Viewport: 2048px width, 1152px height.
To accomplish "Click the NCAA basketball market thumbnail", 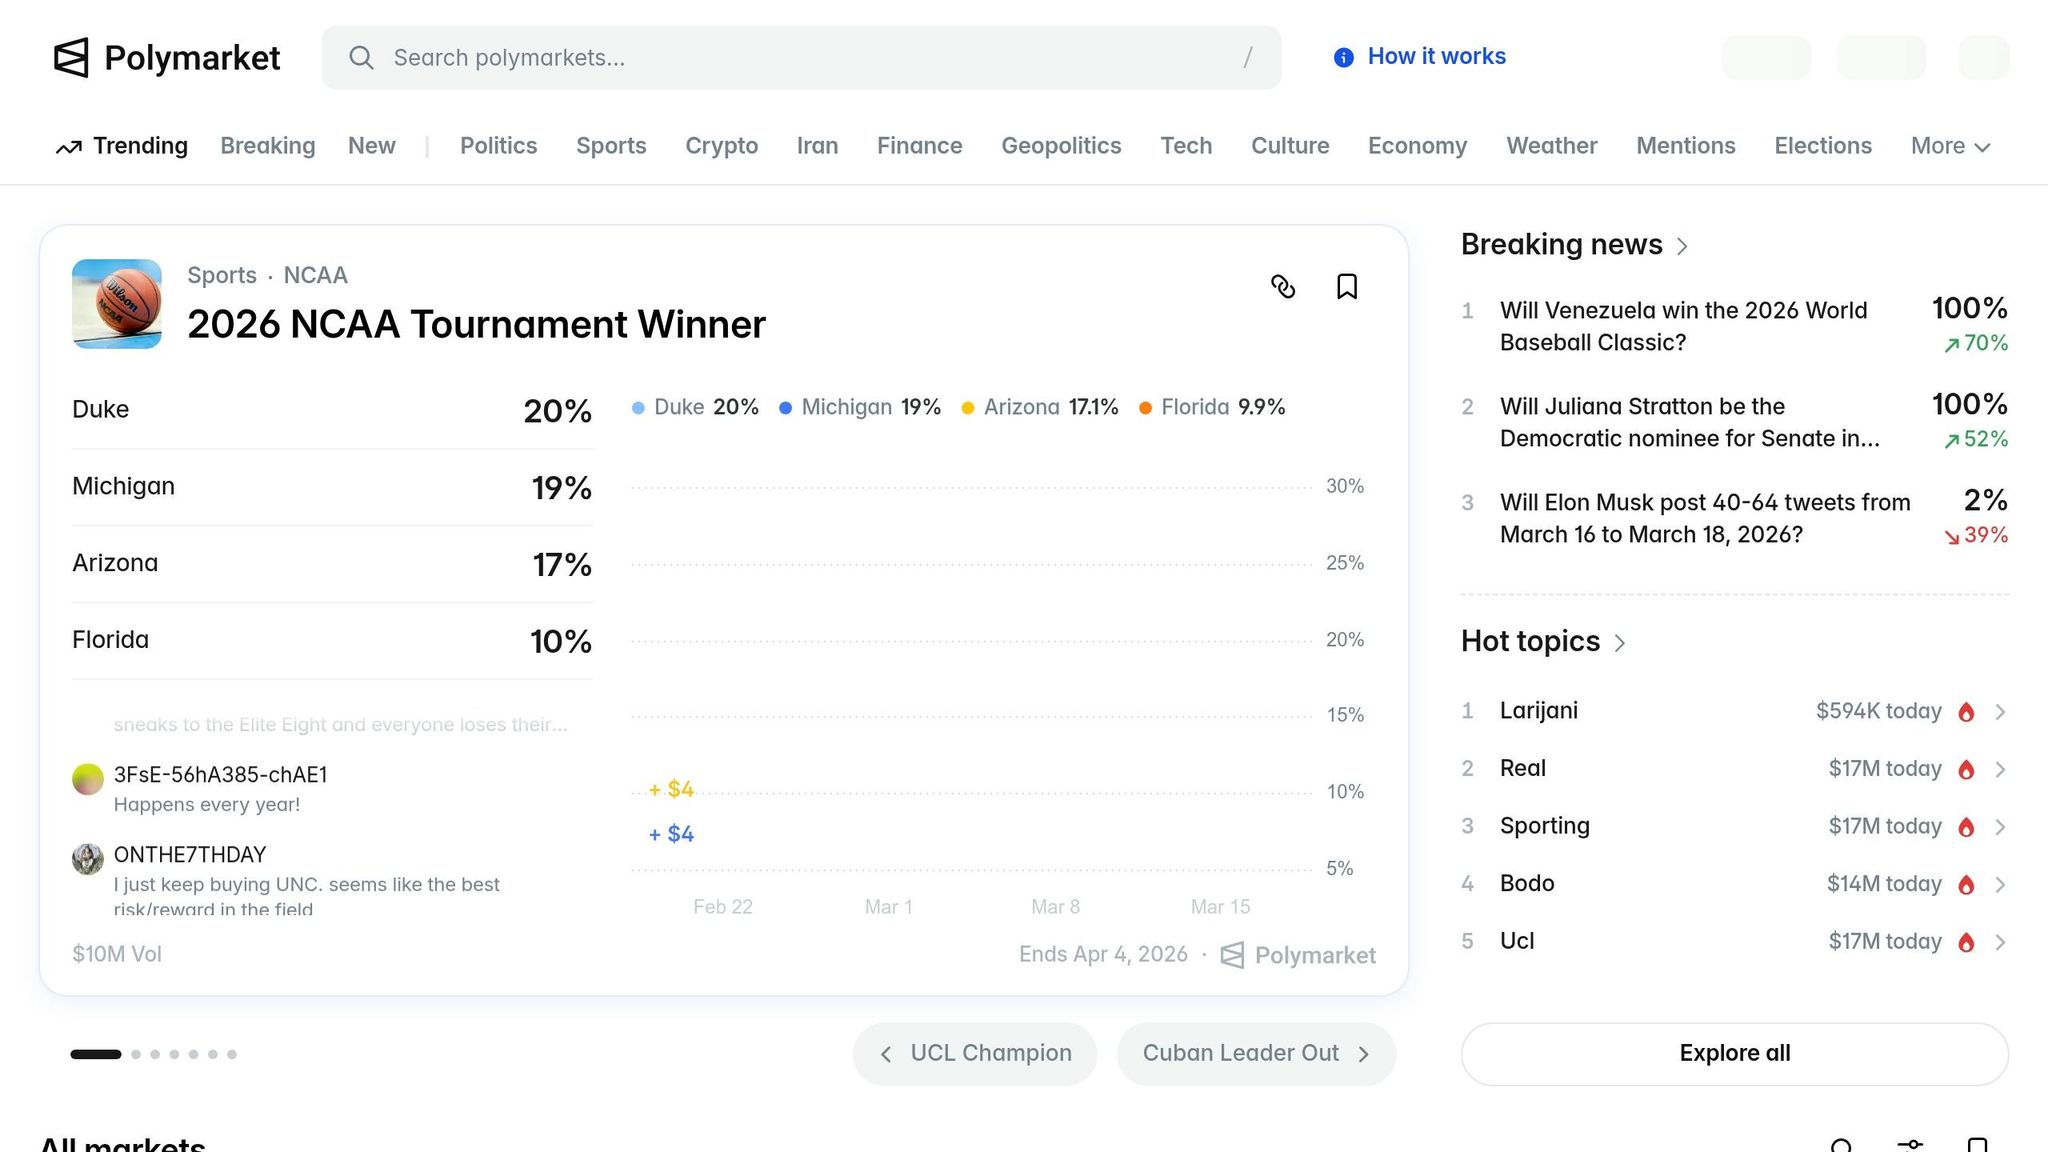I will (117, 304).
